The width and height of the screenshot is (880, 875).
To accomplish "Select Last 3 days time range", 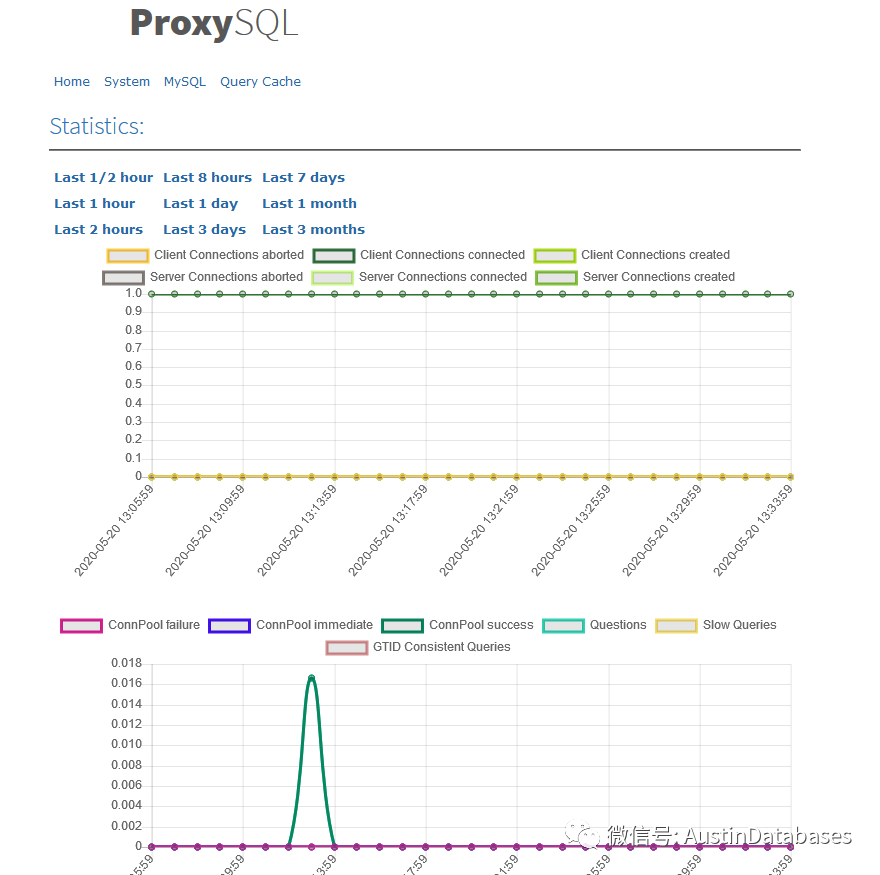I will tap(204, 229).
